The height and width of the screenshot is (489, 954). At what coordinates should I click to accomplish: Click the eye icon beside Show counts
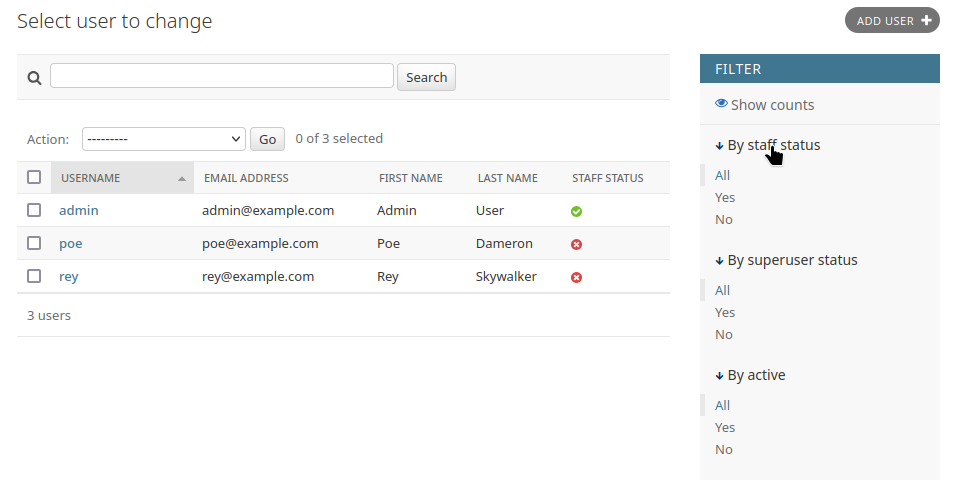[721, 104]
